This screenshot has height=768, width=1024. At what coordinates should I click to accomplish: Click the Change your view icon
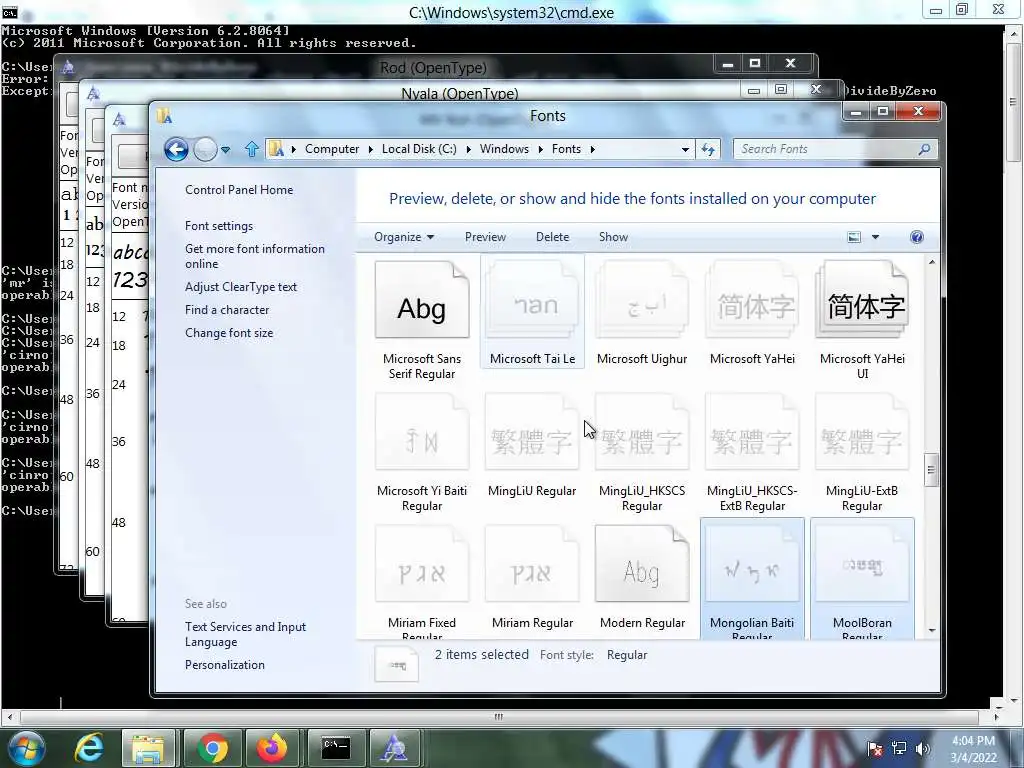click(x=854, y=237)
